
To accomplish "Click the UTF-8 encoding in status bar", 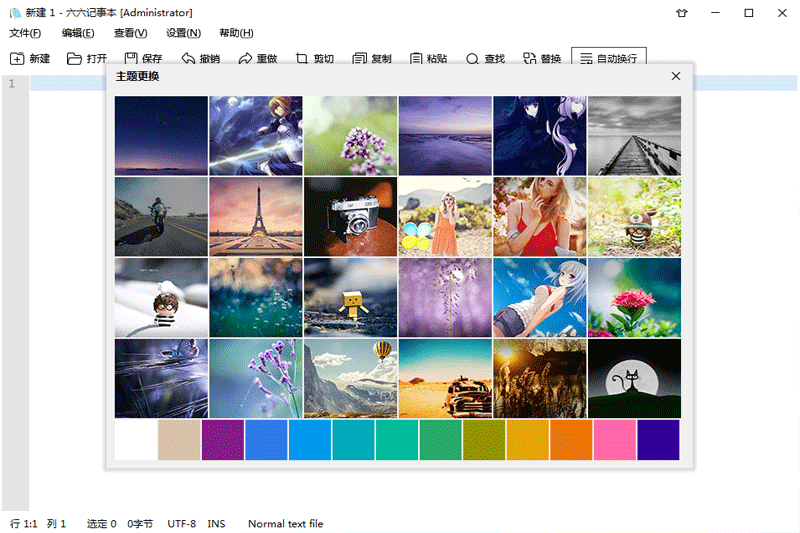I will click(182, 524).
